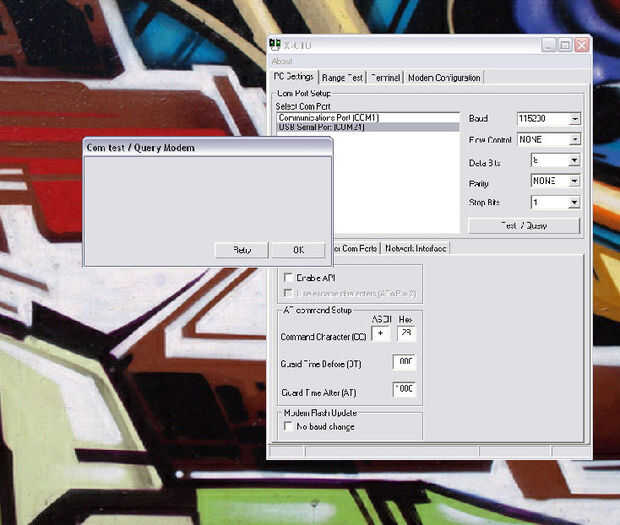Viewport: 620px width, 525px height.
Task: Click Retry in Com test dialog
Action: click(242, 250)
